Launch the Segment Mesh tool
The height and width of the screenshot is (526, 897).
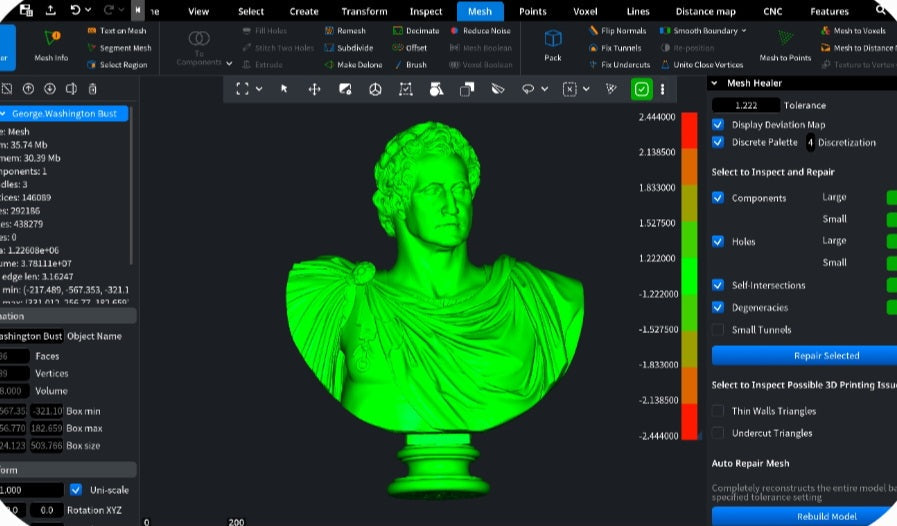(119, 48)
